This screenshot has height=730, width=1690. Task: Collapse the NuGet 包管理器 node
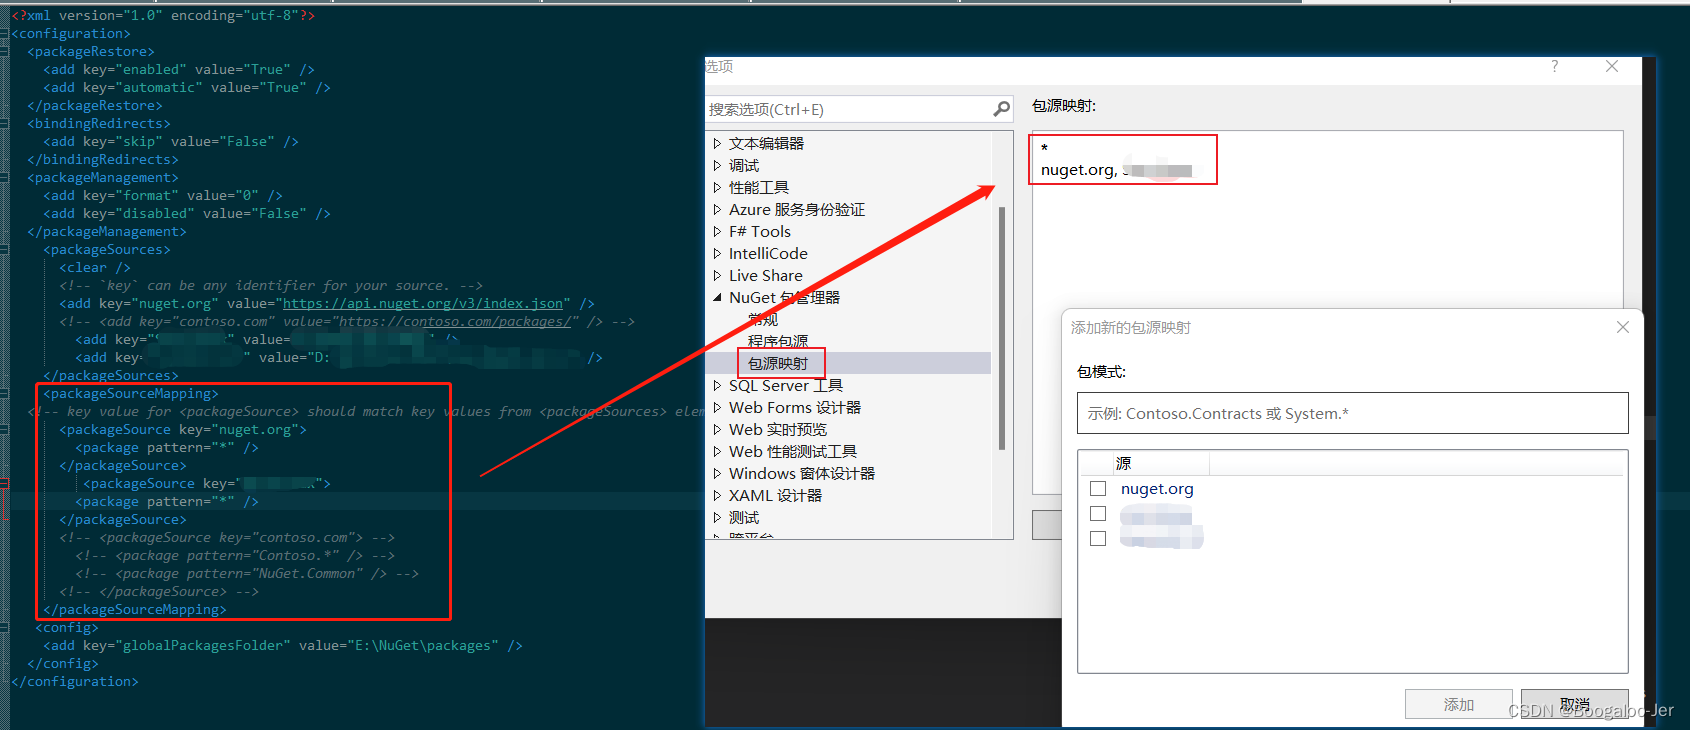(x=717, y=297)
